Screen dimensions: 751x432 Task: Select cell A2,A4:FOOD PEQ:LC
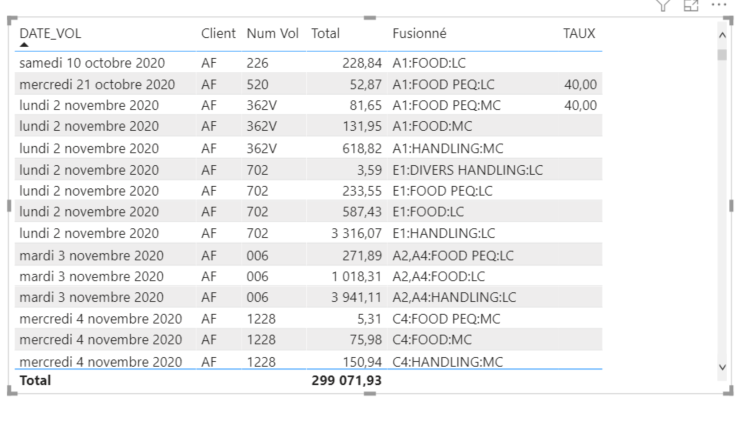(x=453, y=256)
